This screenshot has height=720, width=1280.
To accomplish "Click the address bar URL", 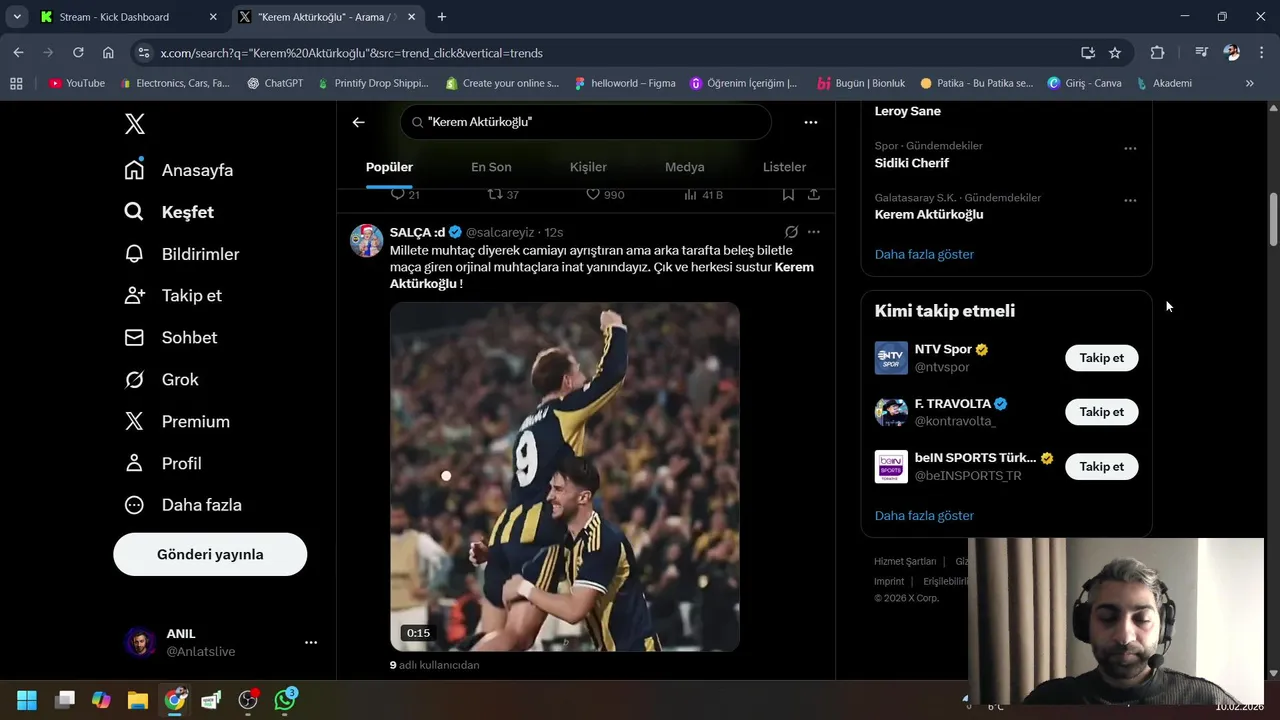I will tap(351, 53).
